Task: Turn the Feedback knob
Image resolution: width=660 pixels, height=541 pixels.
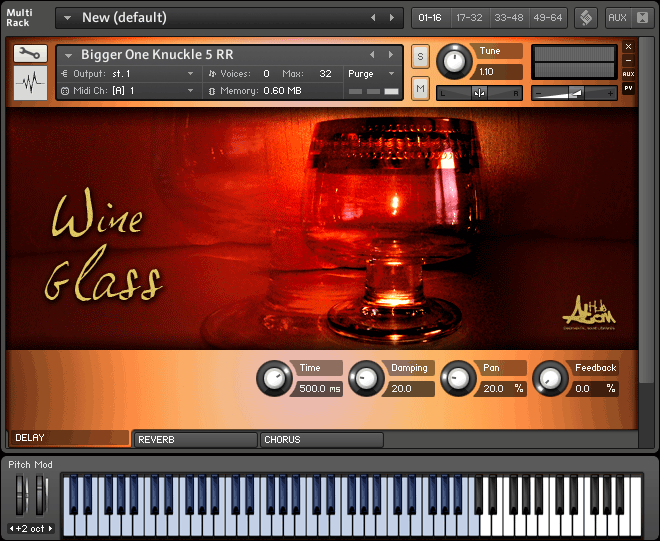Action: click(x=550, y=378)
